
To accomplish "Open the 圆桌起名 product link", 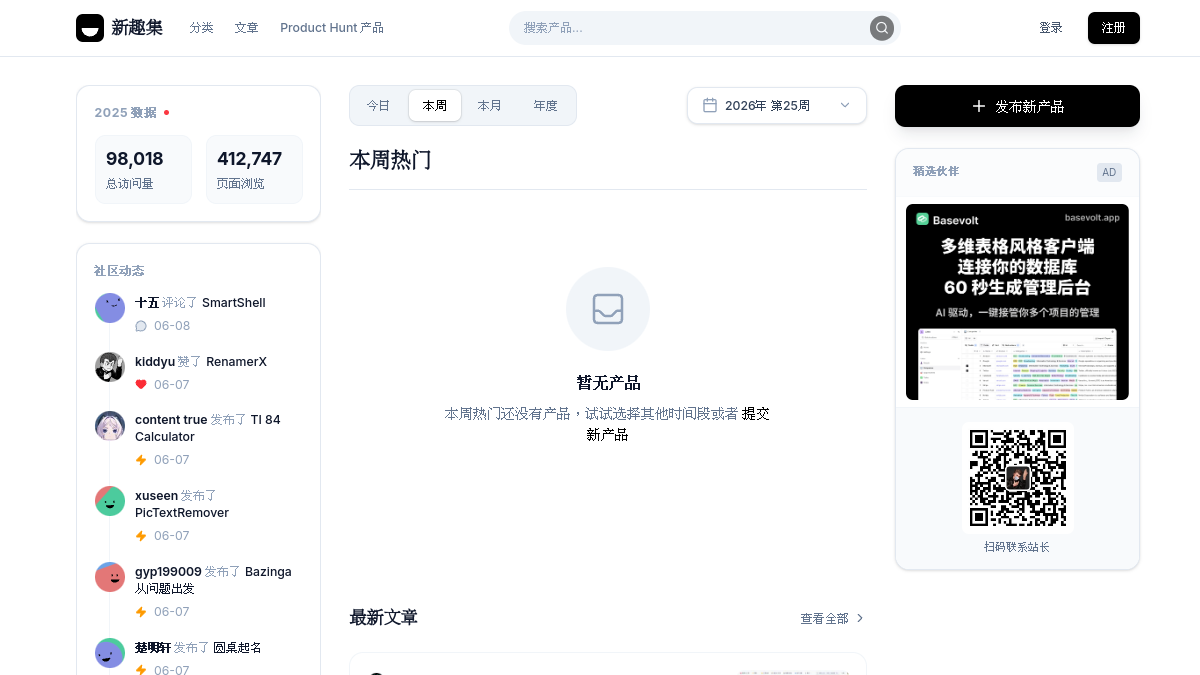I will (x=237, y=648).
